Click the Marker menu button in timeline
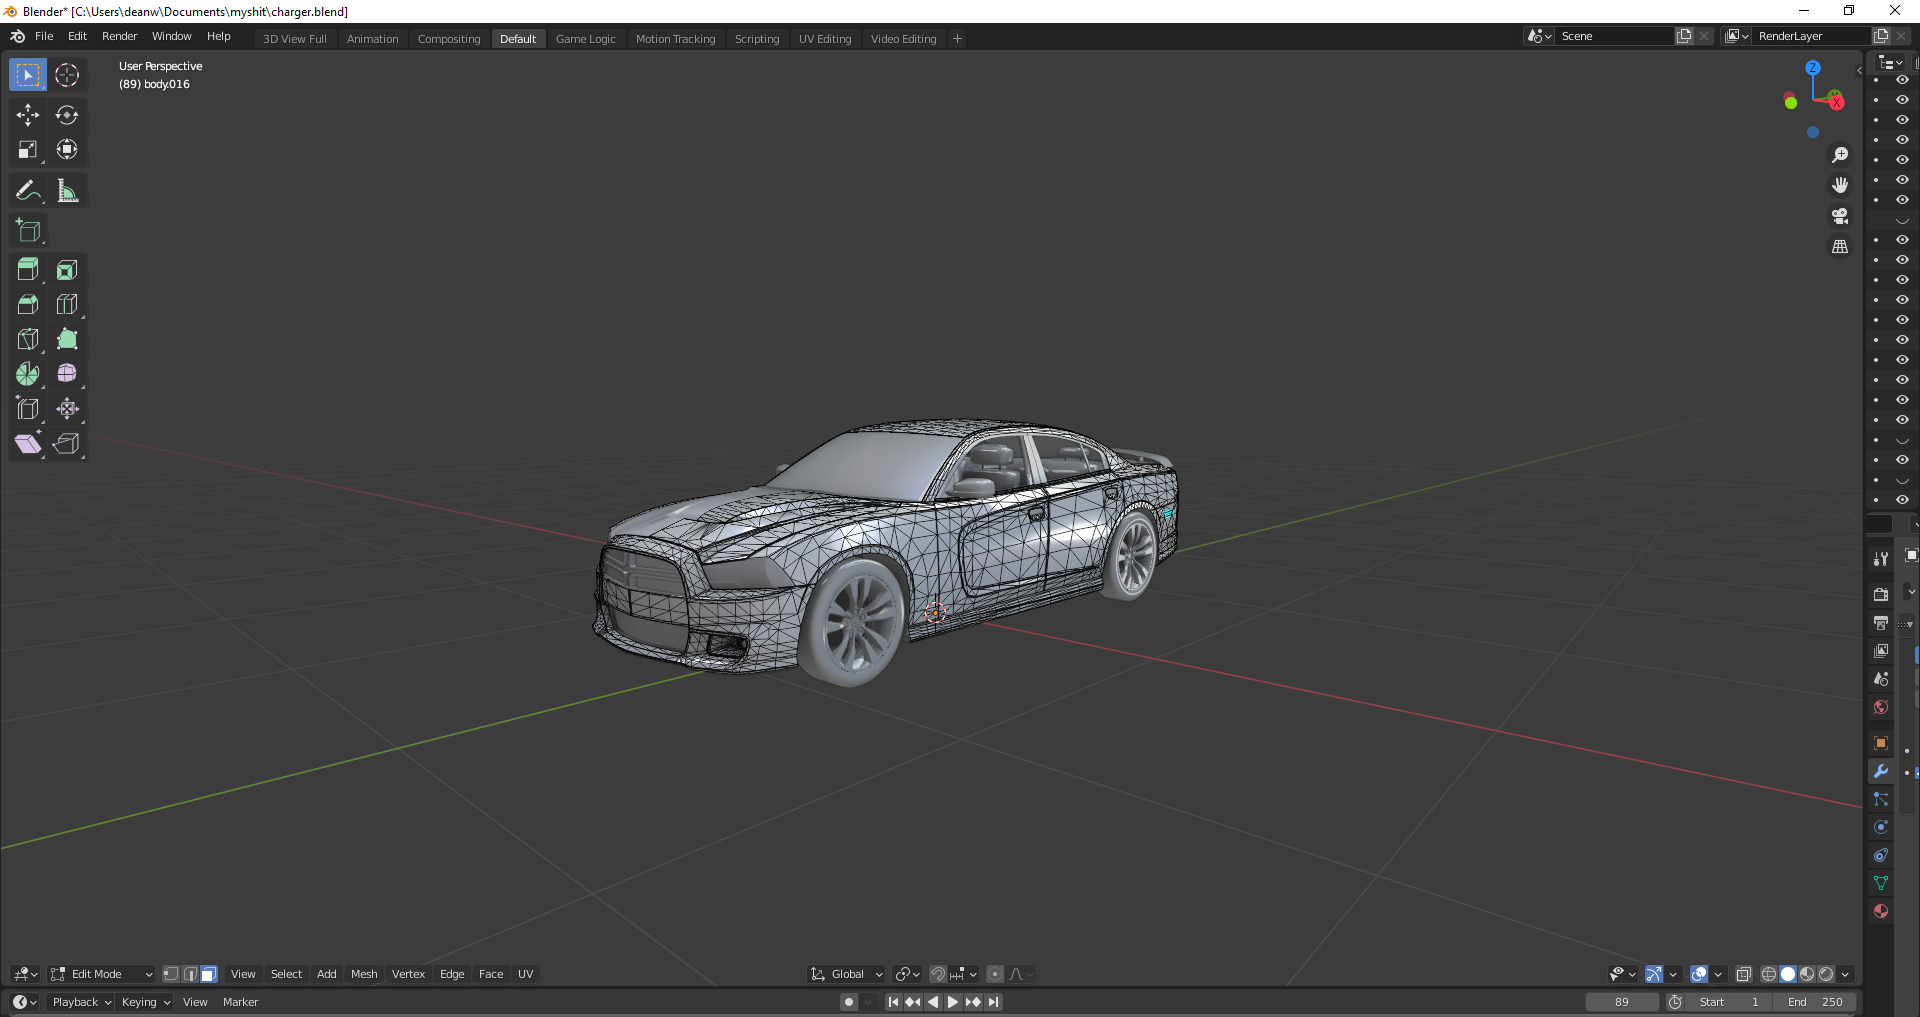 [240, 1002]
